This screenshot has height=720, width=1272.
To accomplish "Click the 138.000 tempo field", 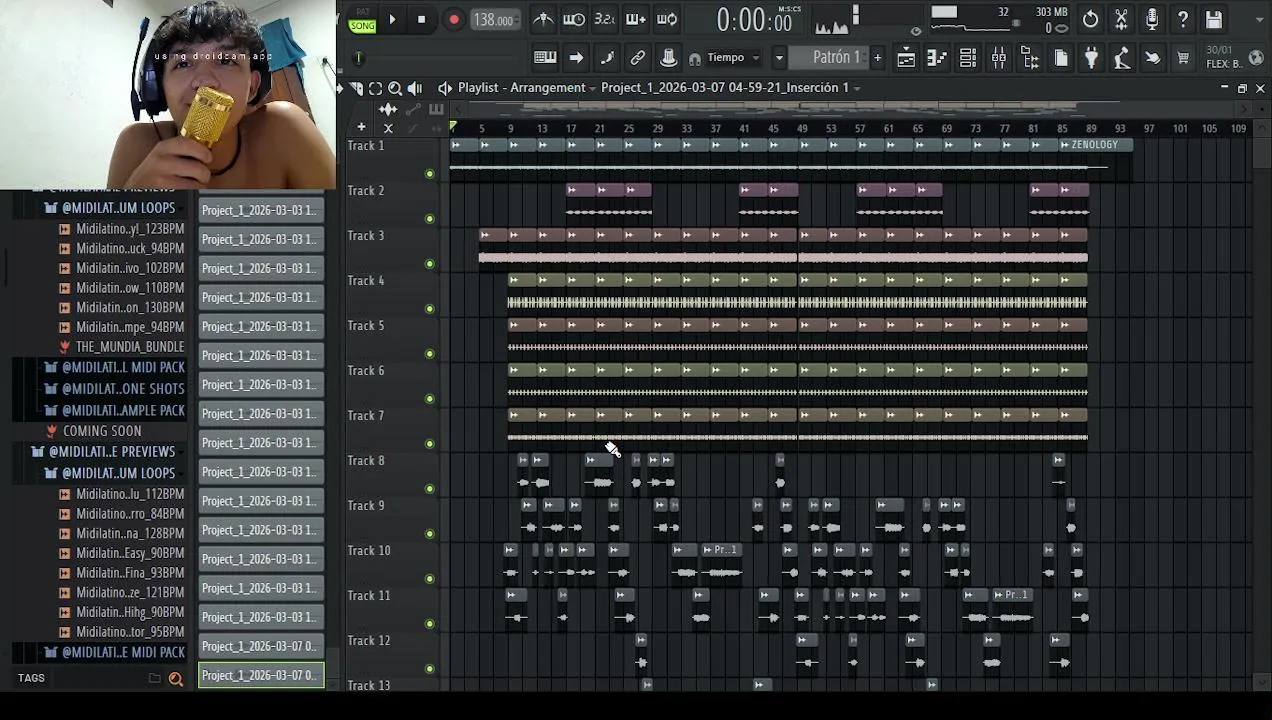I will [493, 20].
